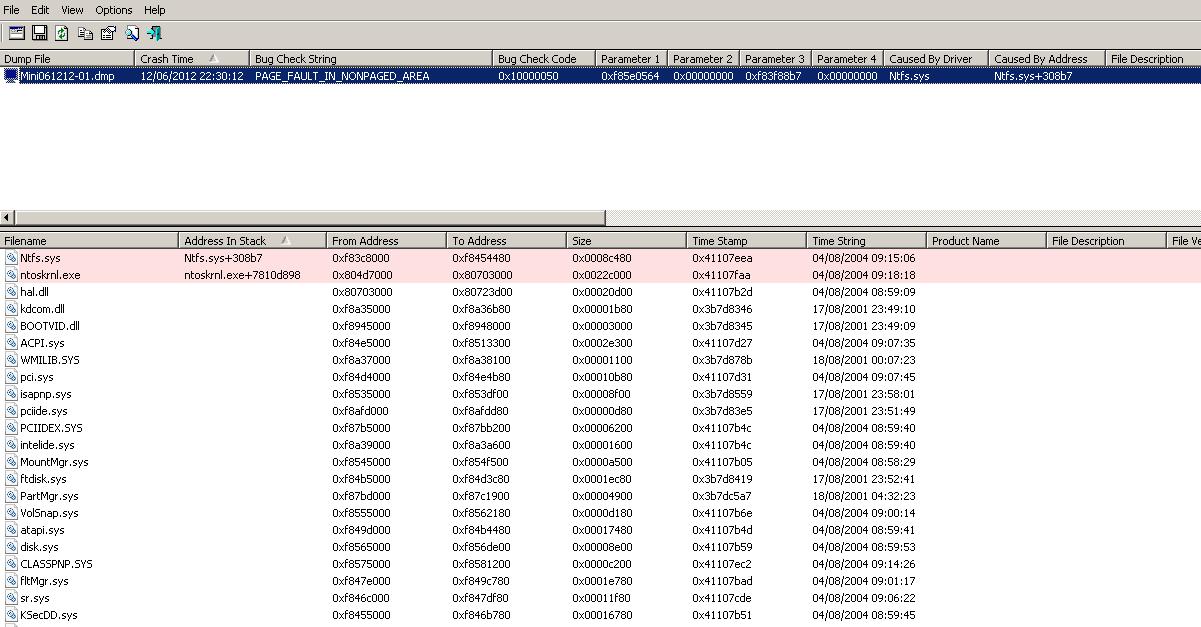This screenshot has height=627, width=1201.
Task: Sort by Caused By Driver column header
Action: point(936,59)
